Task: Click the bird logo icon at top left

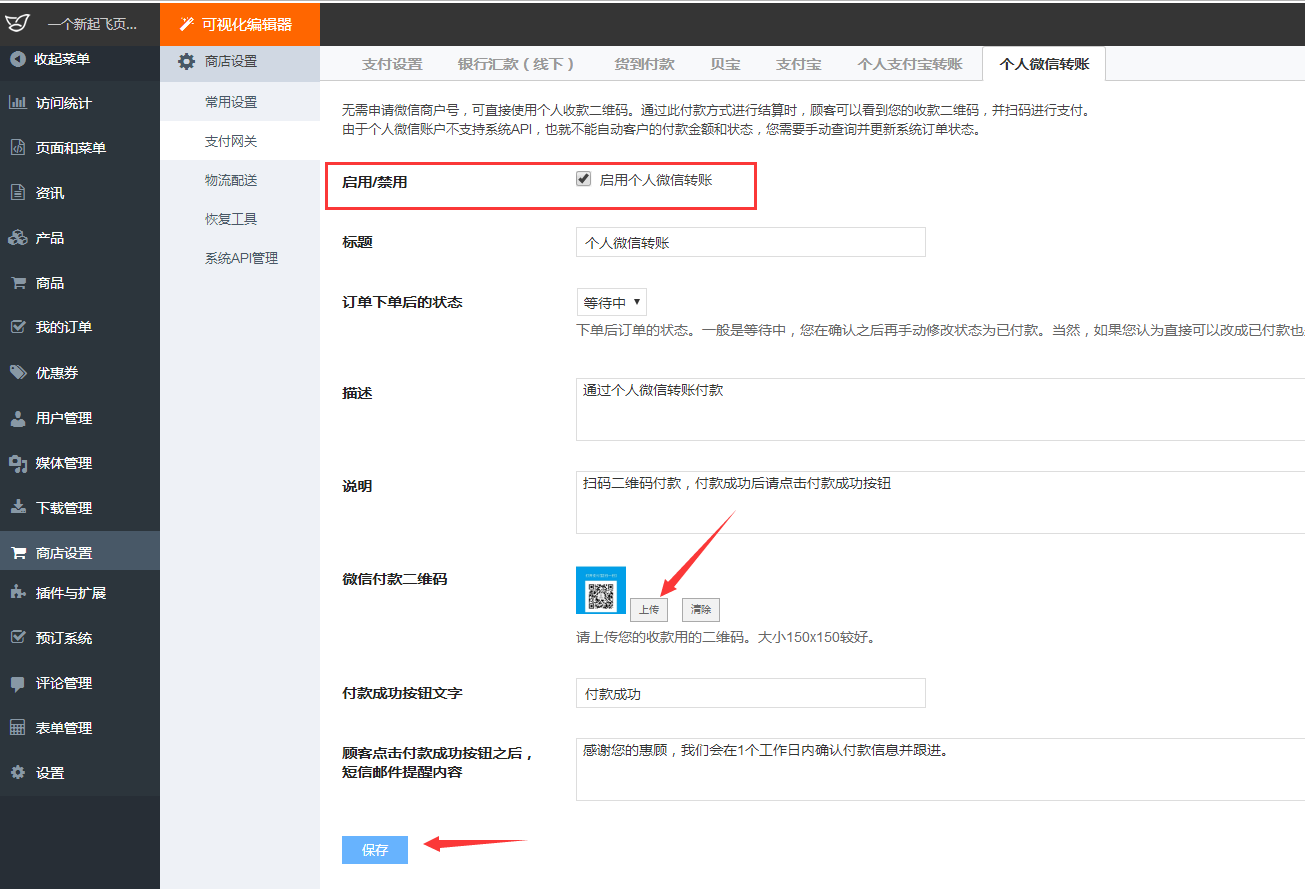Action: pyautogui.click(x=18, y=23)
